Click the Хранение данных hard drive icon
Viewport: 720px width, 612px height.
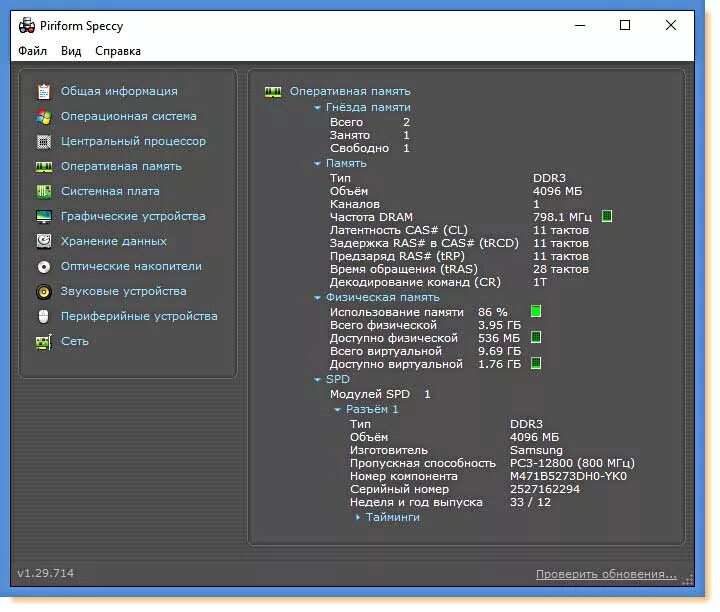coord(44,241)
